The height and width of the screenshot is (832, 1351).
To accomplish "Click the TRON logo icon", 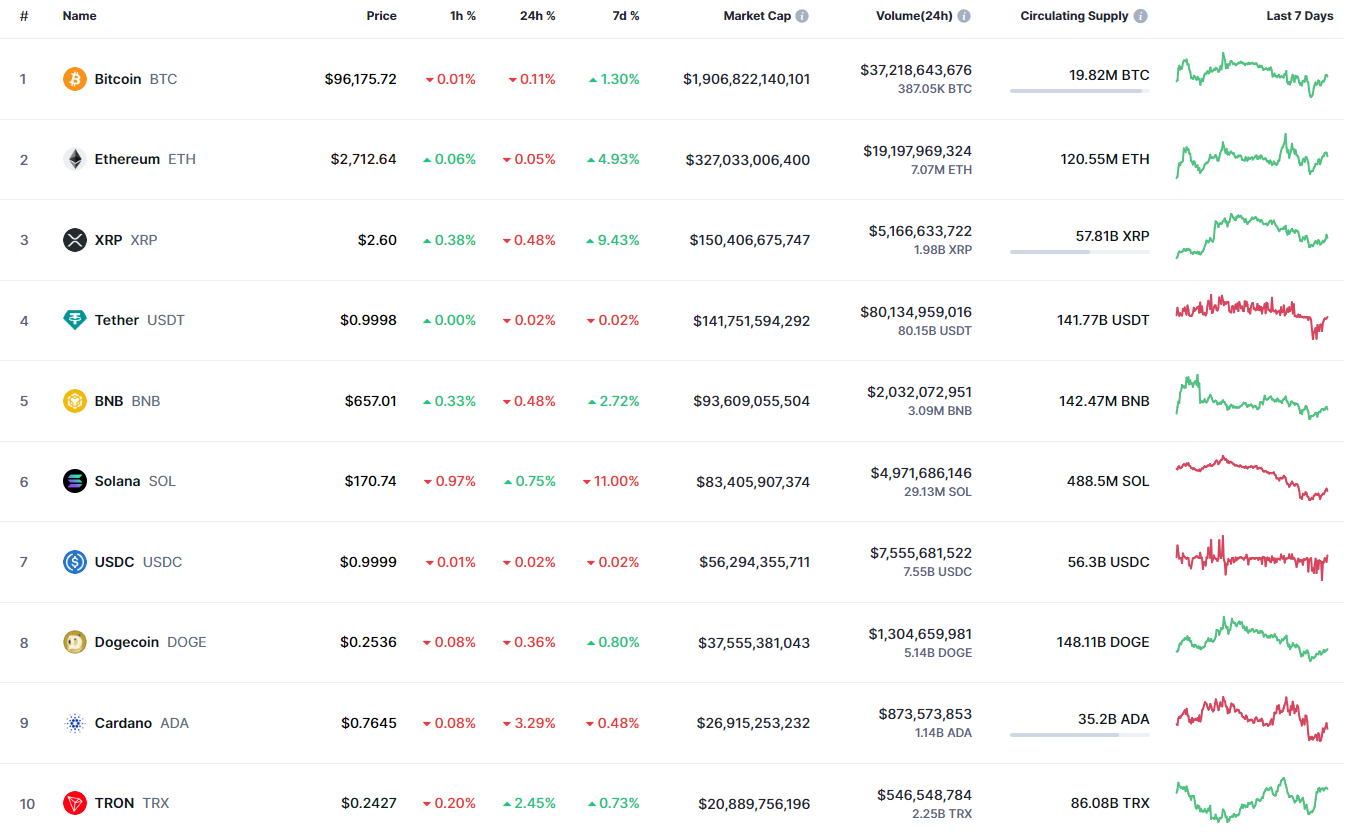I will (x=75, y=803).
